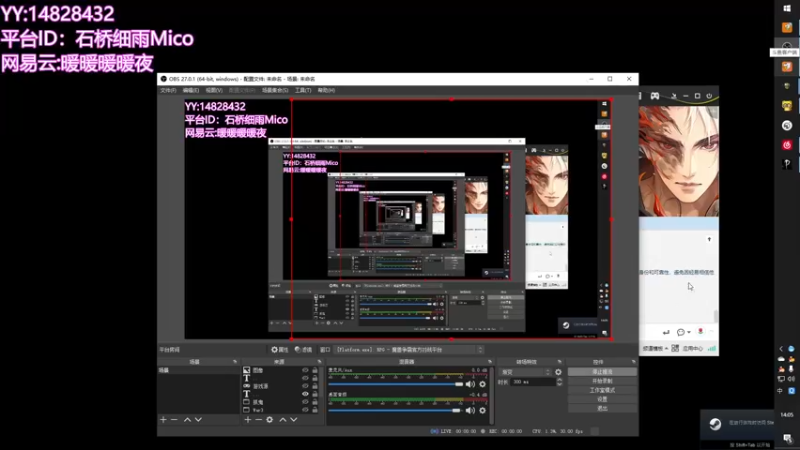Viewport: 800px width, 450px height.
Task: Open notification center icon at taskbar bottom
Action: click(788, 438)
